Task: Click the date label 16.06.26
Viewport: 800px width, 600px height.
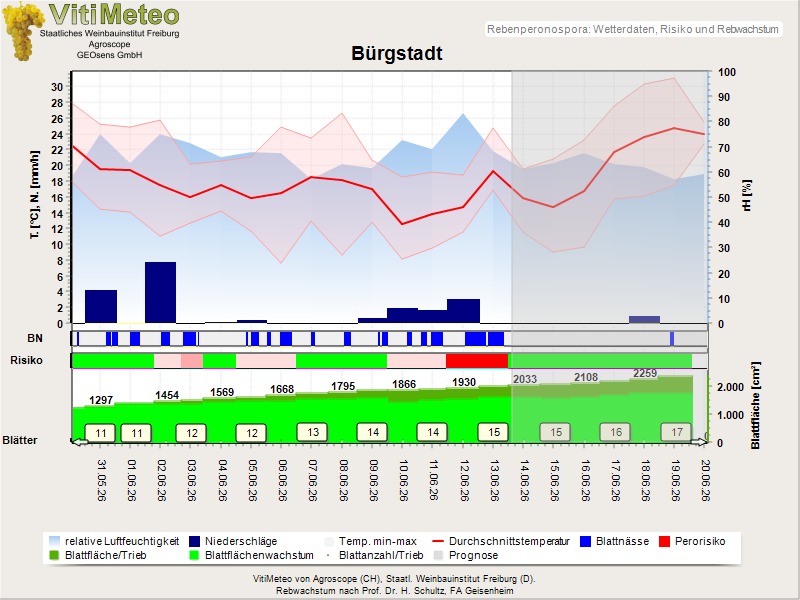Action: click(585, 480)
